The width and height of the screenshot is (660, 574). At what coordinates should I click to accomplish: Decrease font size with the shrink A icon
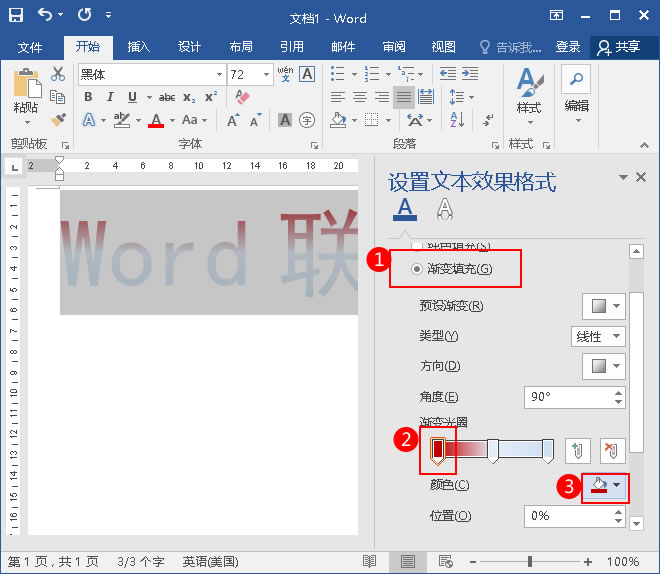255,120
